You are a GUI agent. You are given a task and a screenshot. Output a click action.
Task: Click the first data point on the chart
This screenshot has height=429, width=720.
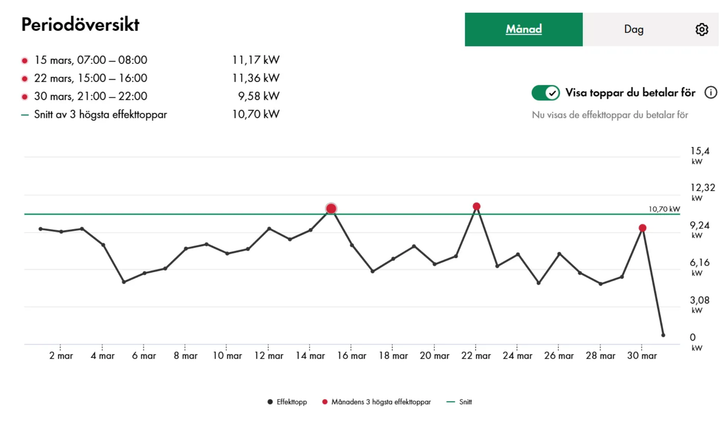[41, 229]
